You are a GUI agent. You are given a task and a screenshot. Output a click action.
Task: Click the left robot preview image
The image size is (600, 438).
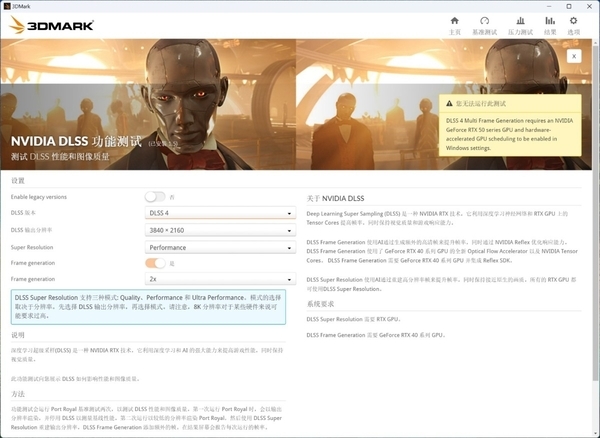click(x=148, y=104)
